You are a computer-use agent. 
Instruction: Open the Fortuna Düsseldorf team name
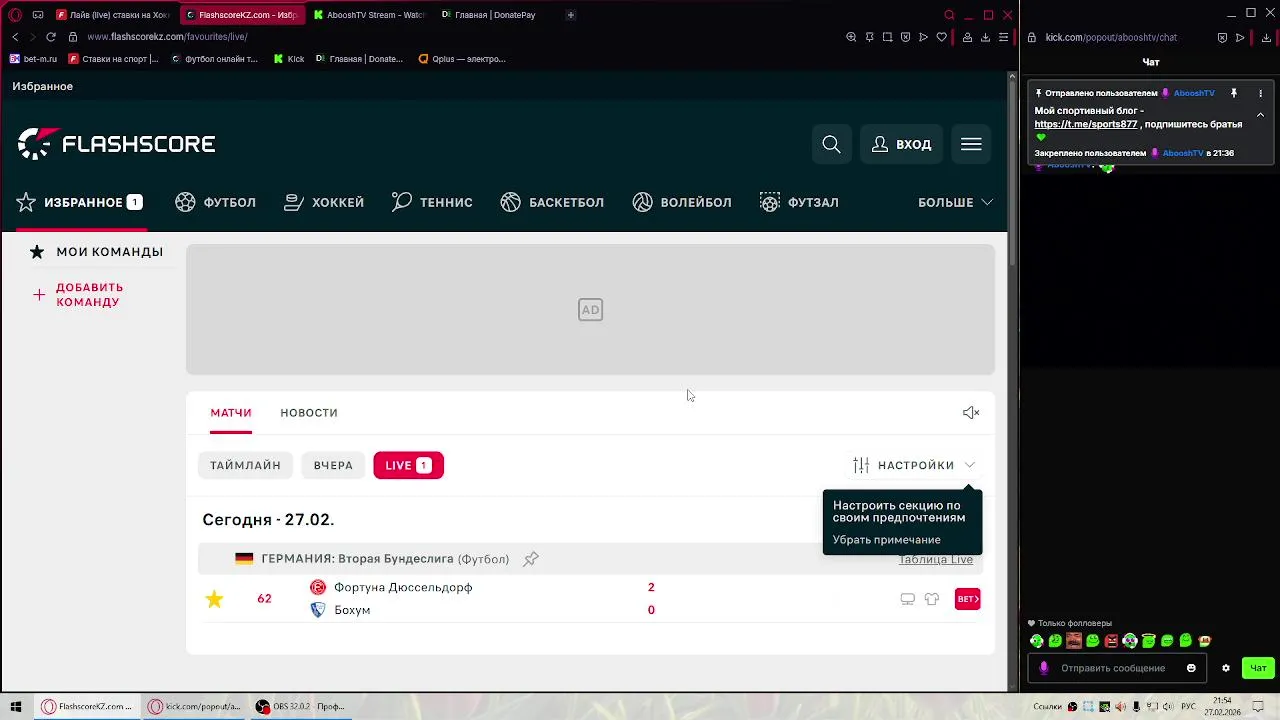click(x=403, y=587)
